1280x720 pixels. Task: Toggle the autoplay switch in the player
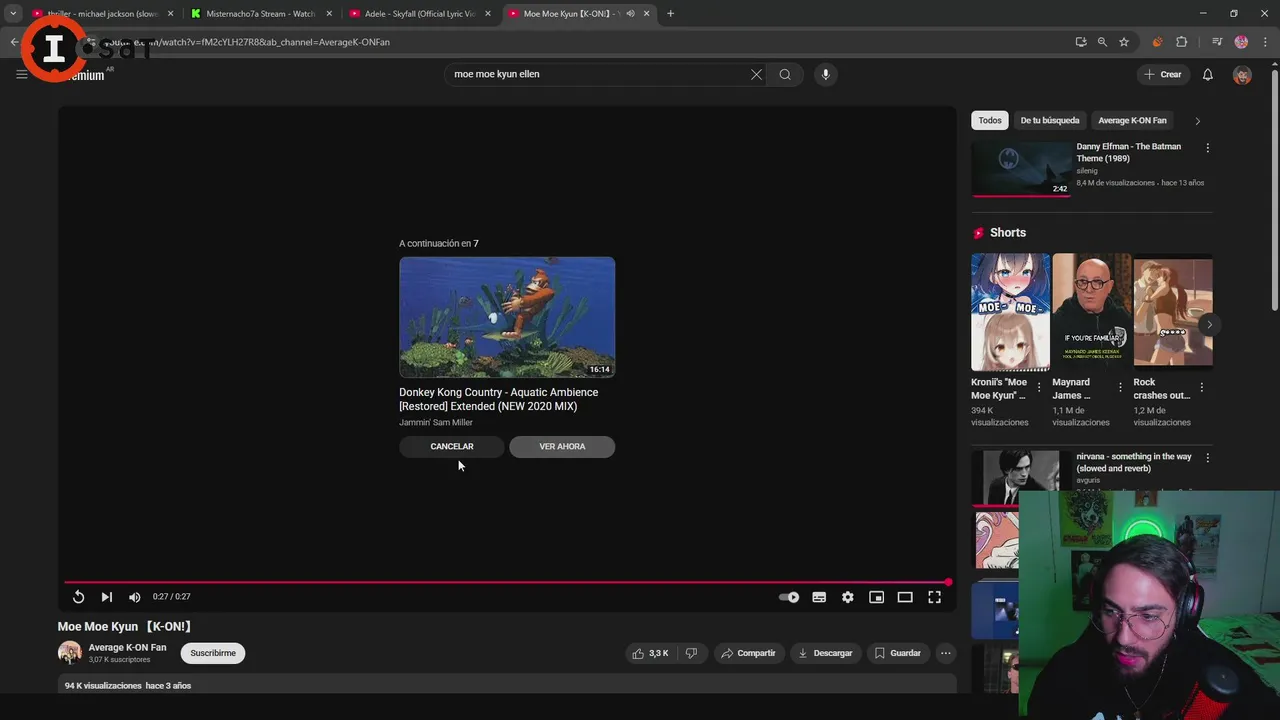coord(789,597)
